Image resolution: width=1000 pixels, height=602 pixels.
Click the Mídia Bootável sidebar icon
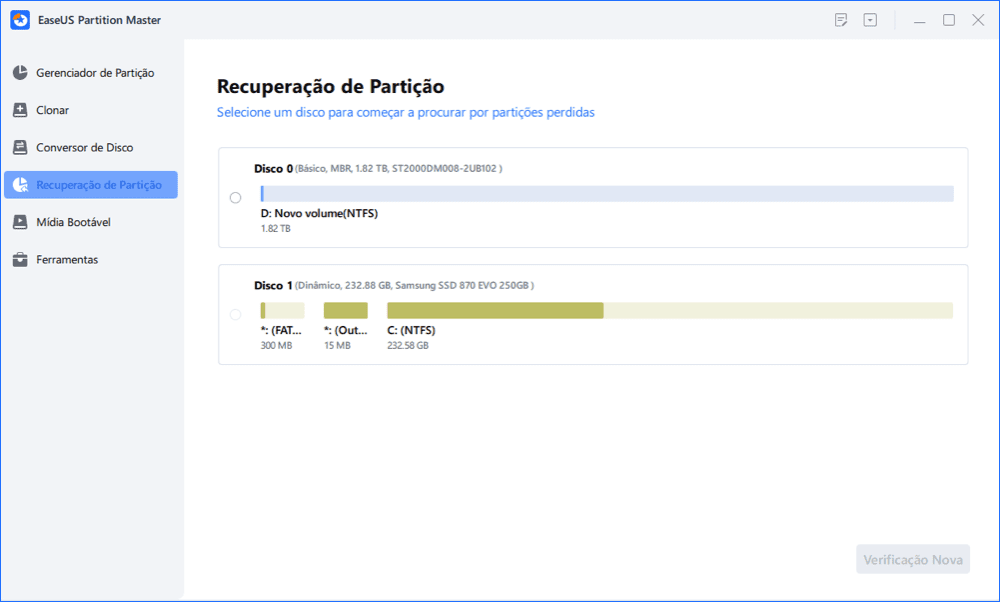pos(20,222)
